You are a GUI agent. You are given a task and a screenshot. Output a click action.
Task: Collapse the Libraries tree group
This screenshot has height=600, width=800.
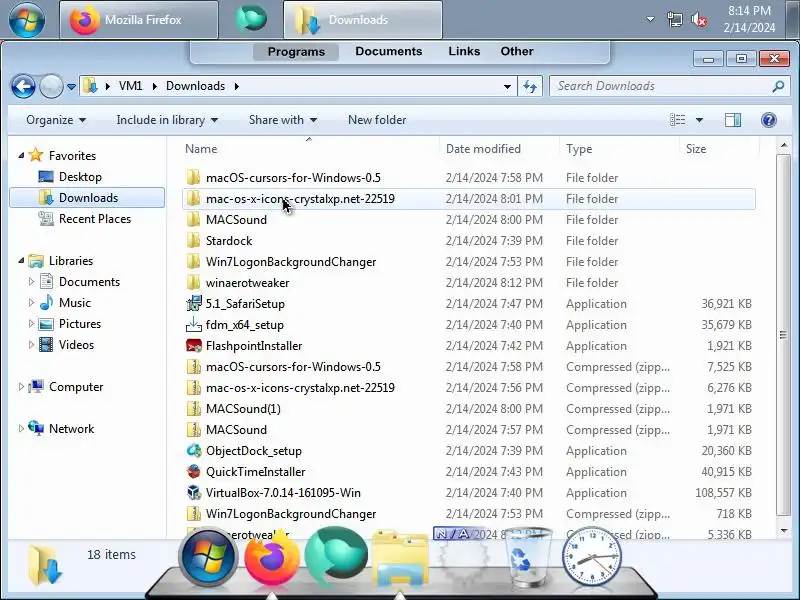[x=21, y=260]
